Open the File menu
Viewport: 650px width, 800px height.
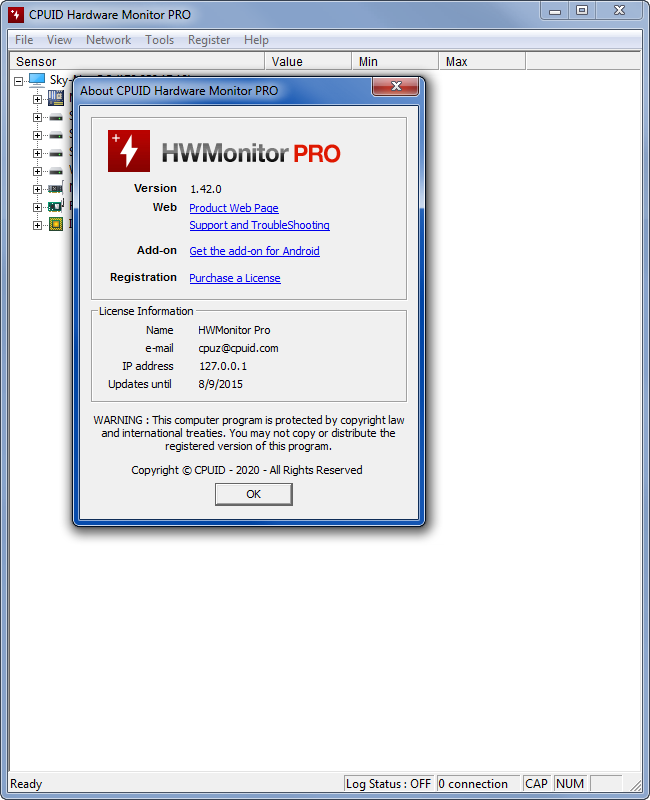(x=24, y=40)
